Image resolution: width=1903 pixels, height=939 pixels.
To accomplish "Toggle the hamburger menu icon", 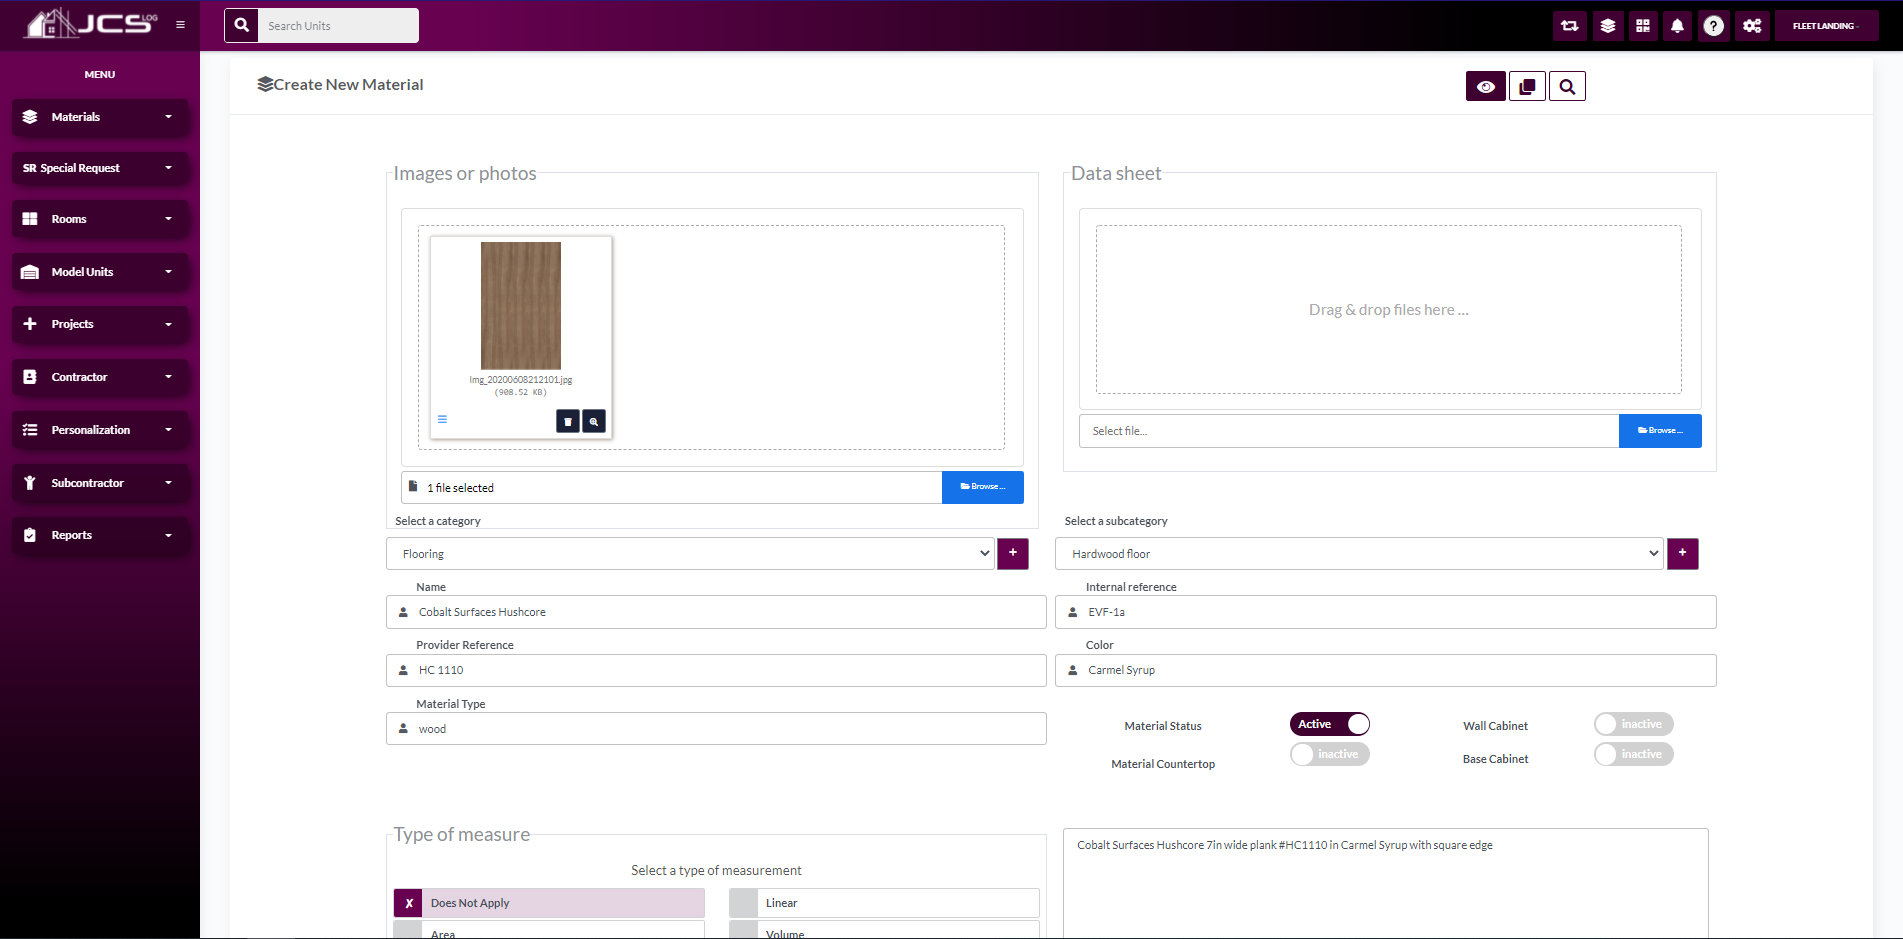I will point(180,25).
